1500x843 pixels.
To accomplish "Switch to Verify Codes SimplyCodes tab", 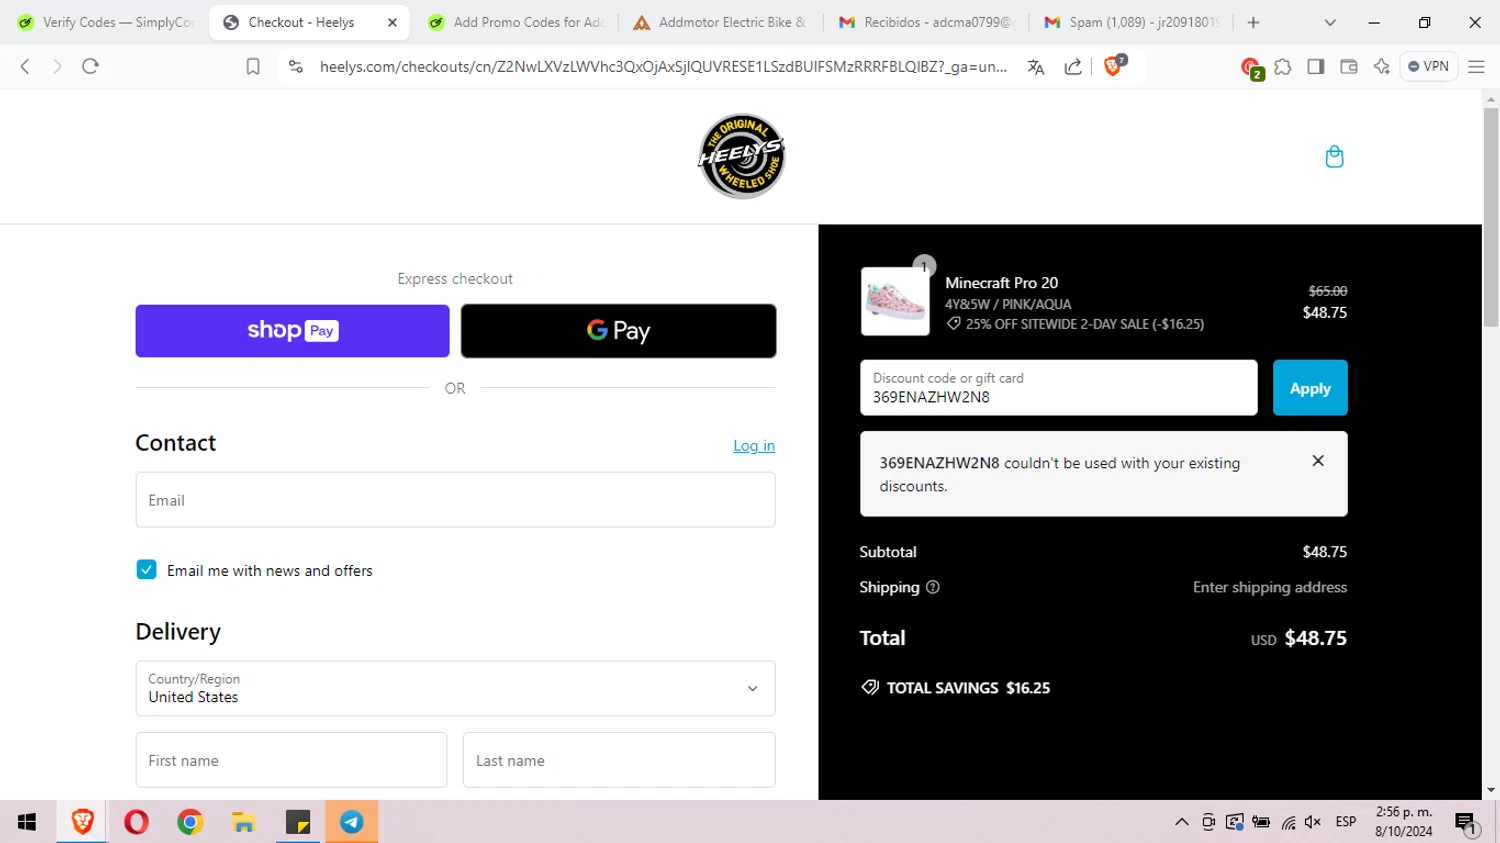I will coord(105,22).
